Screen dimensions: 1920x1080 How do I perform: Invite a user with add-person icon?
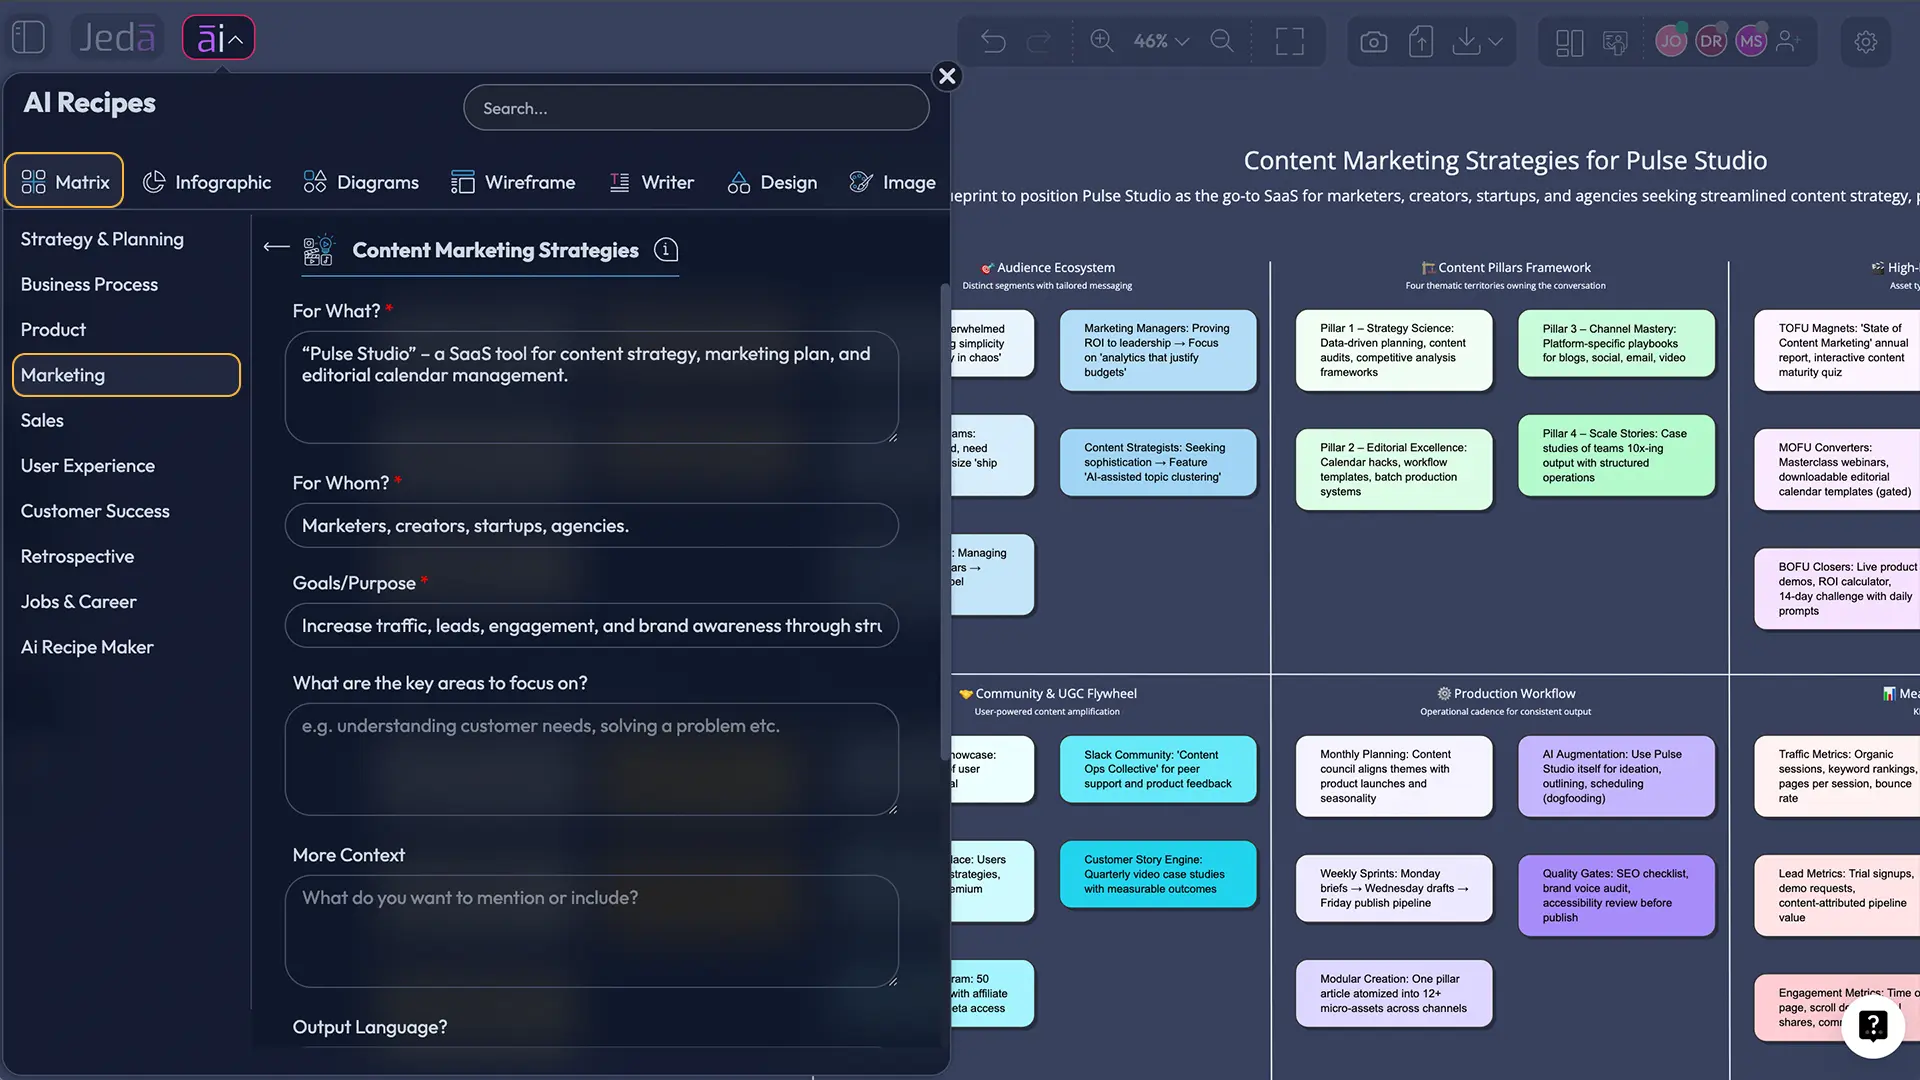point(1789,41)
